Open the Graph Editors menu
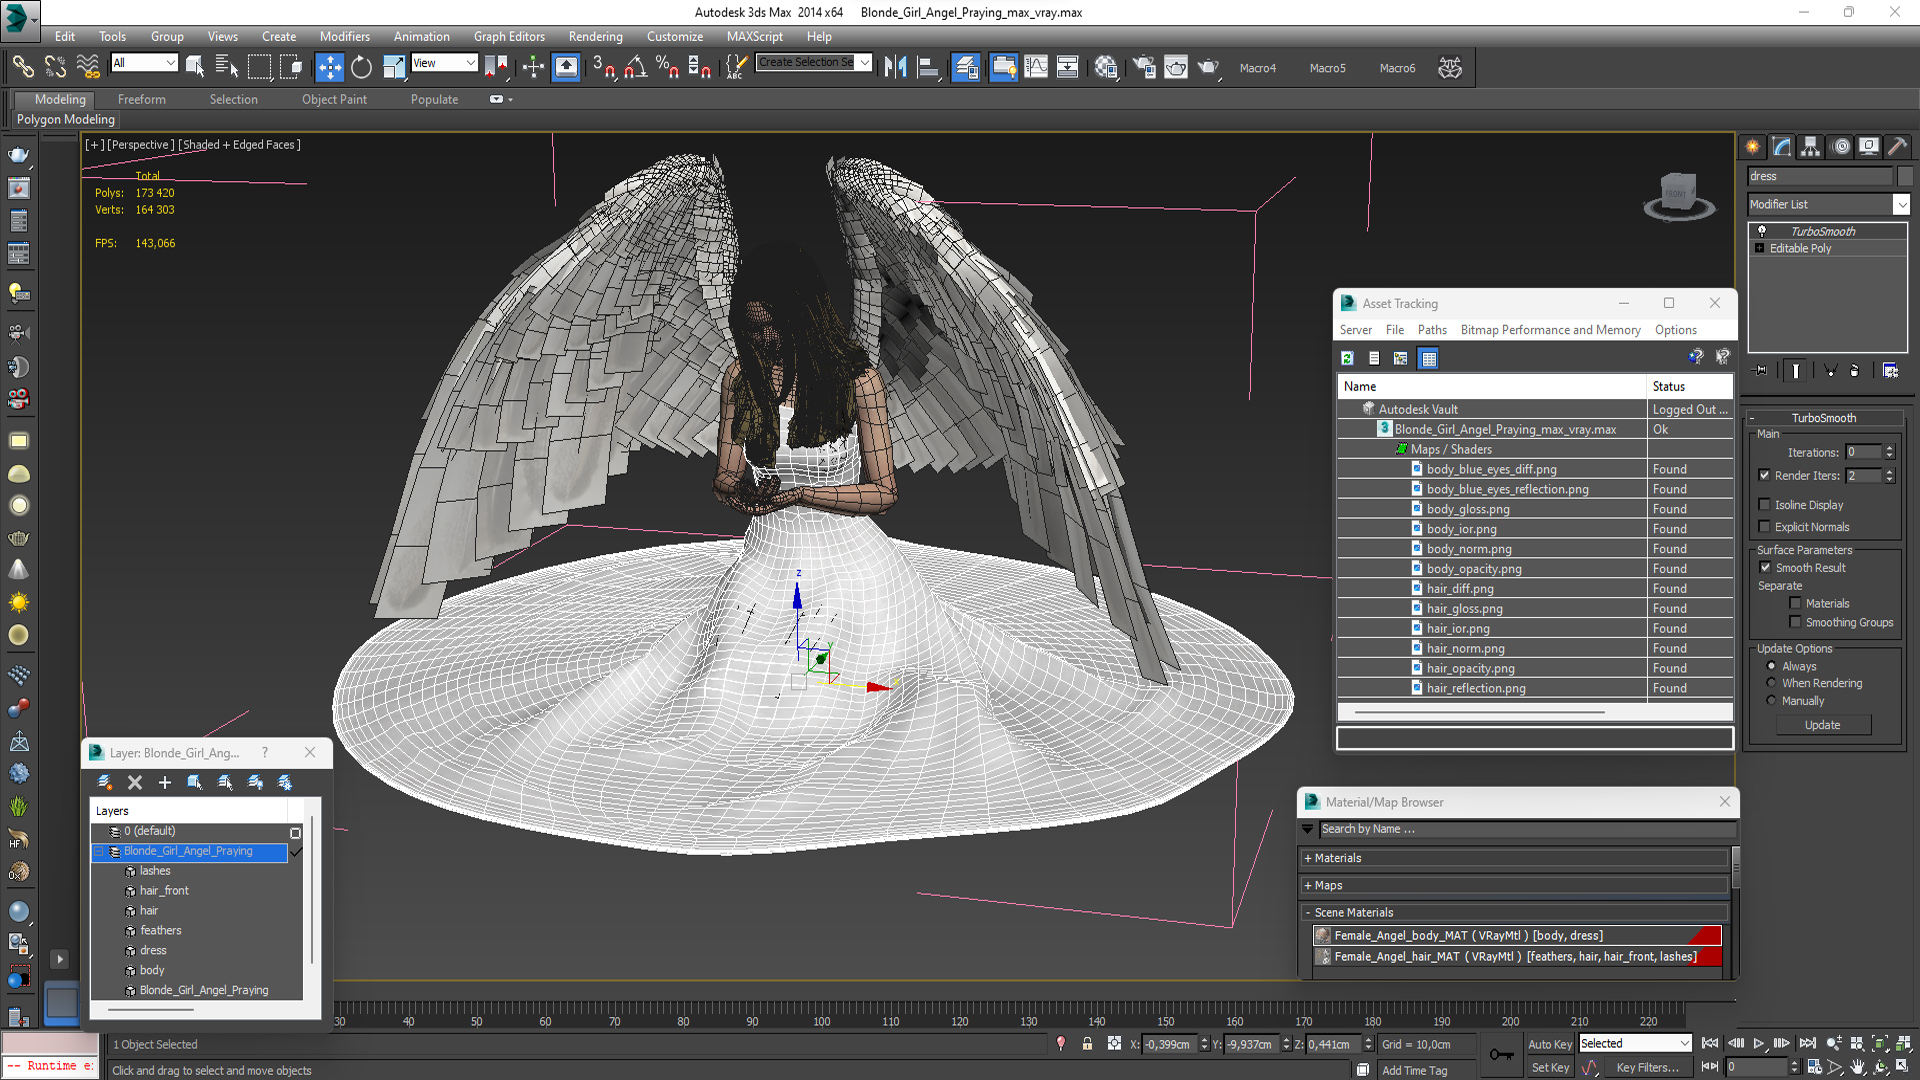 point(509,36)
